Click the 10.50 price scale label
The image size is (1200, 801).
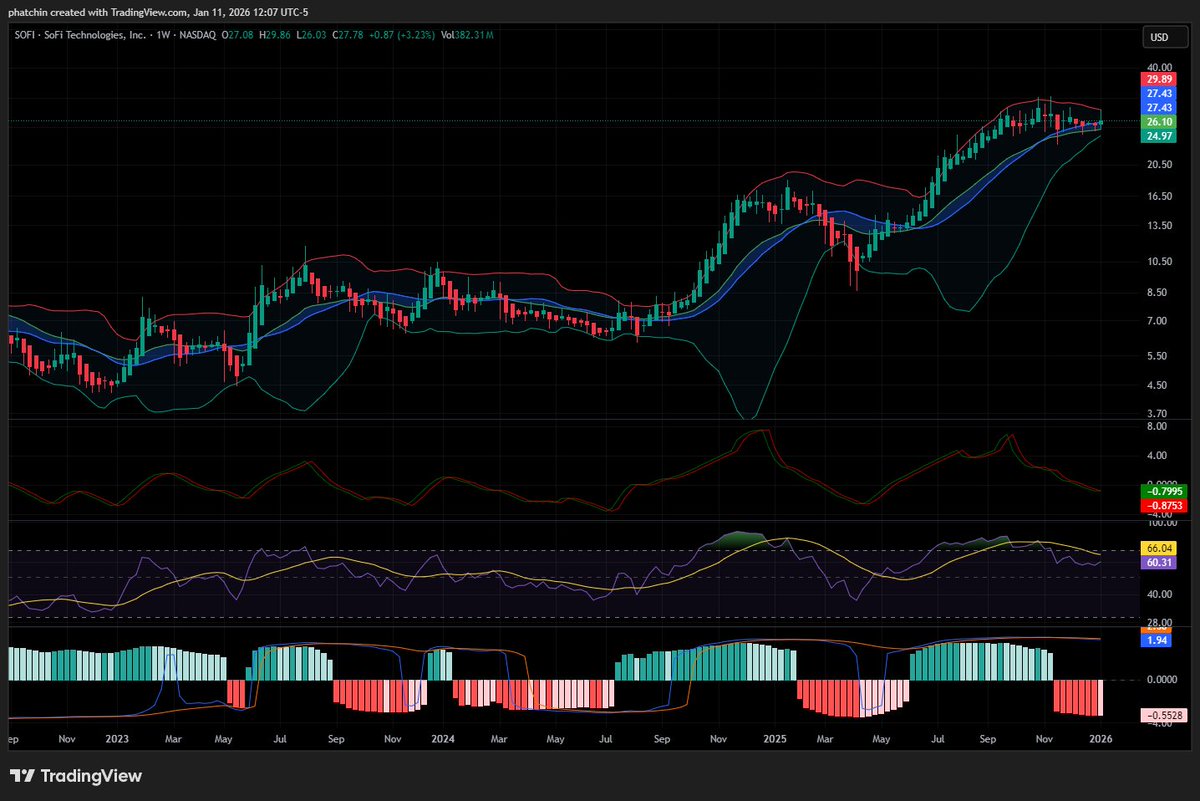(1159, 262)
